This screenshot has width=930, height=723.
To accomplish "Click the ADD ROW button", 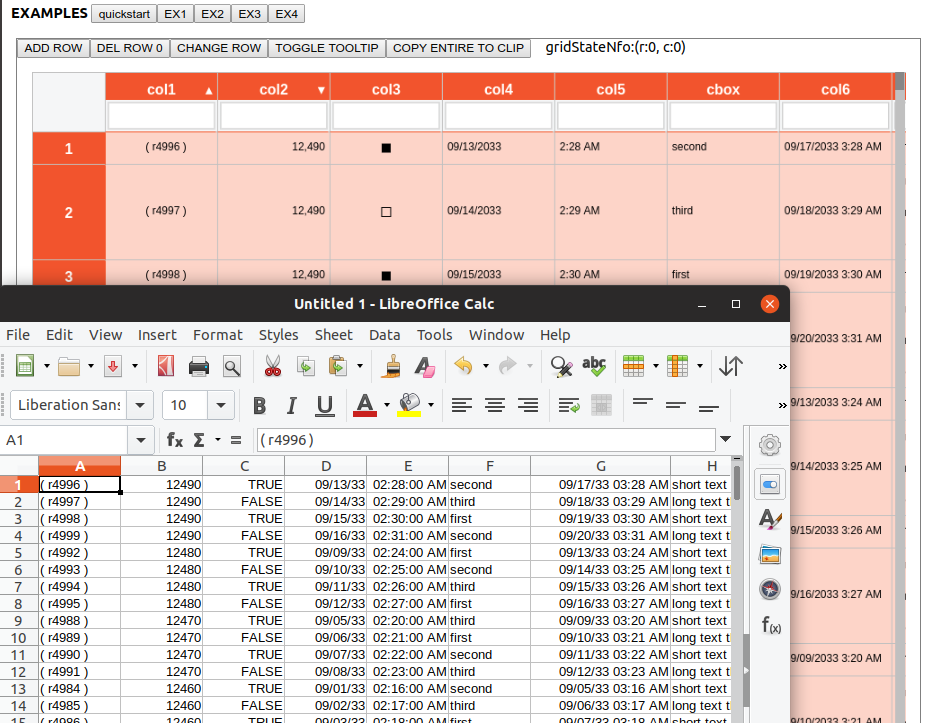I will (53, 48).
